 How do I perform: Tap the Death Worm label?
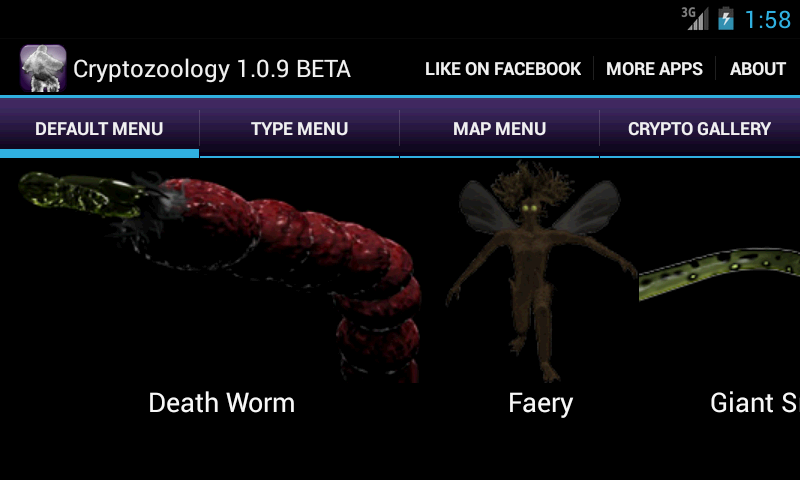pos(221,402)
